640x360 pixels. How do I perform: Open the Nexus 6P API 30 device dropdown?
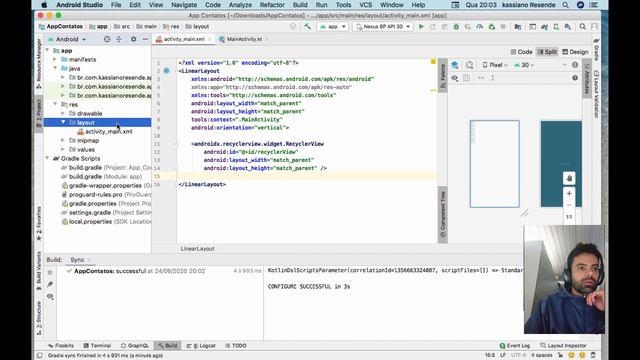pos(383,27)
